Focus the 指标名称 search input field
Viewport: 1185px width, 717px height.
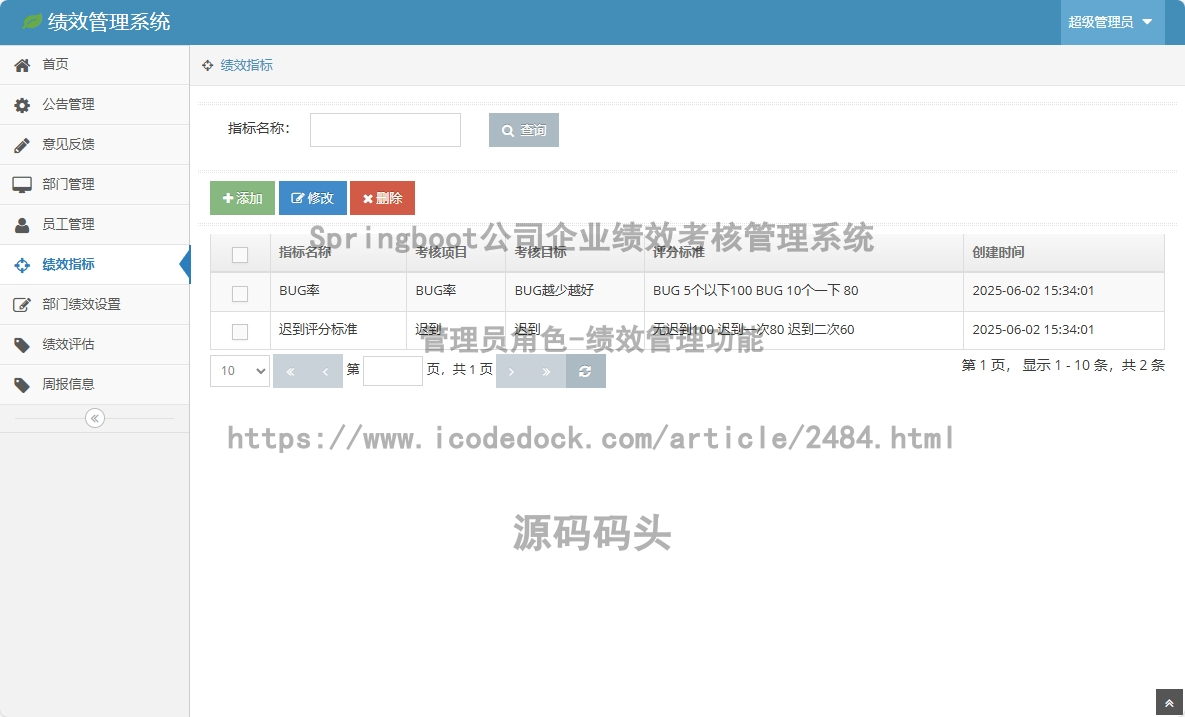click(x=385, y=130)
